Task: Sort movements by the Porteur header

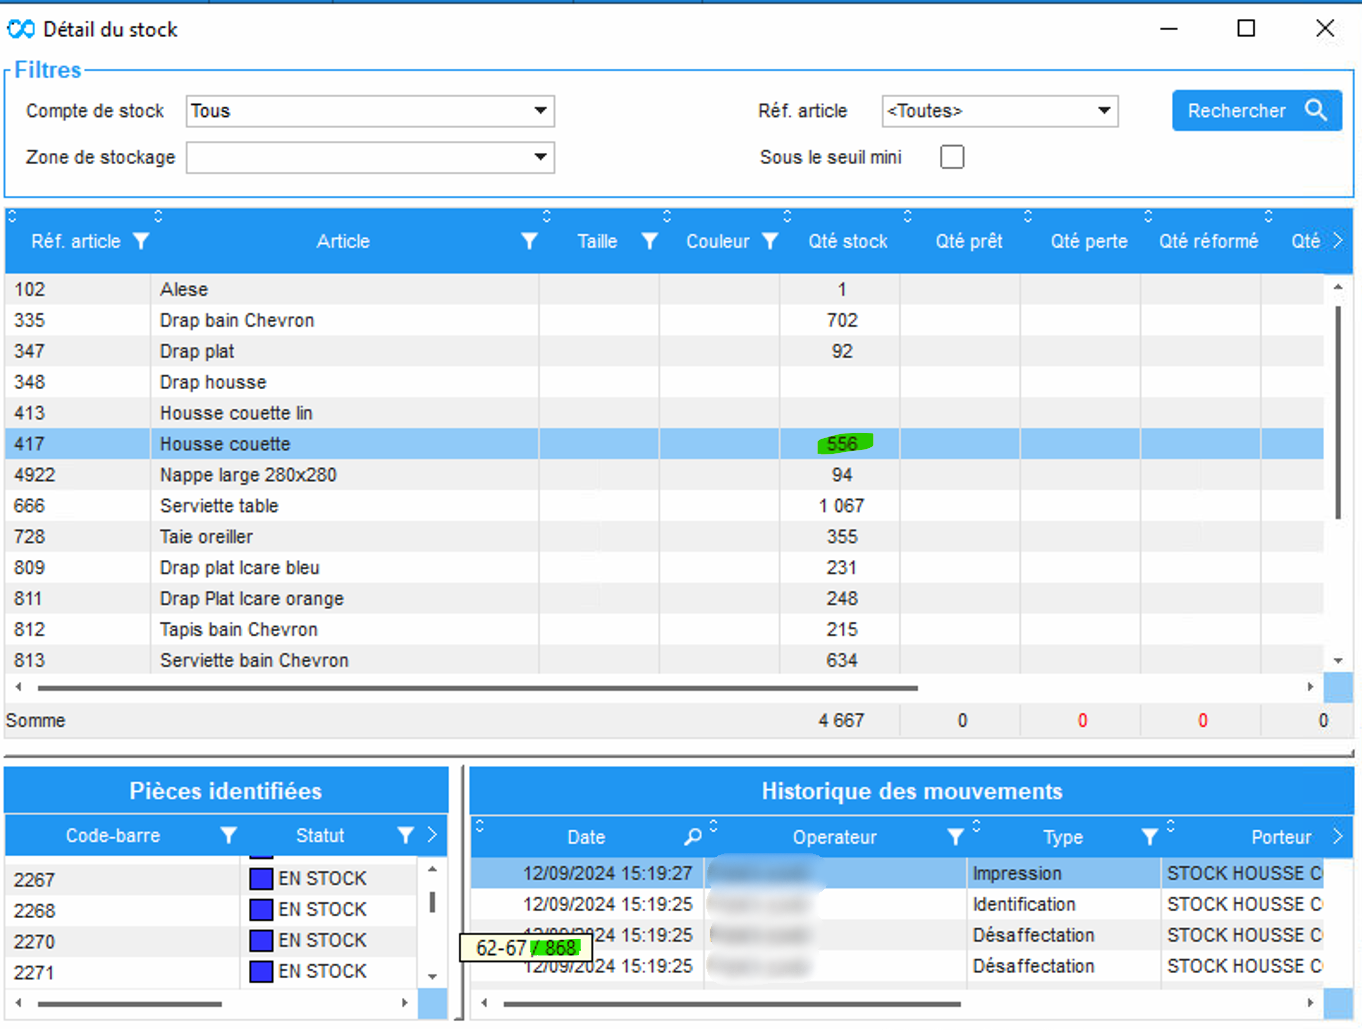Action: coord(1281,837)
